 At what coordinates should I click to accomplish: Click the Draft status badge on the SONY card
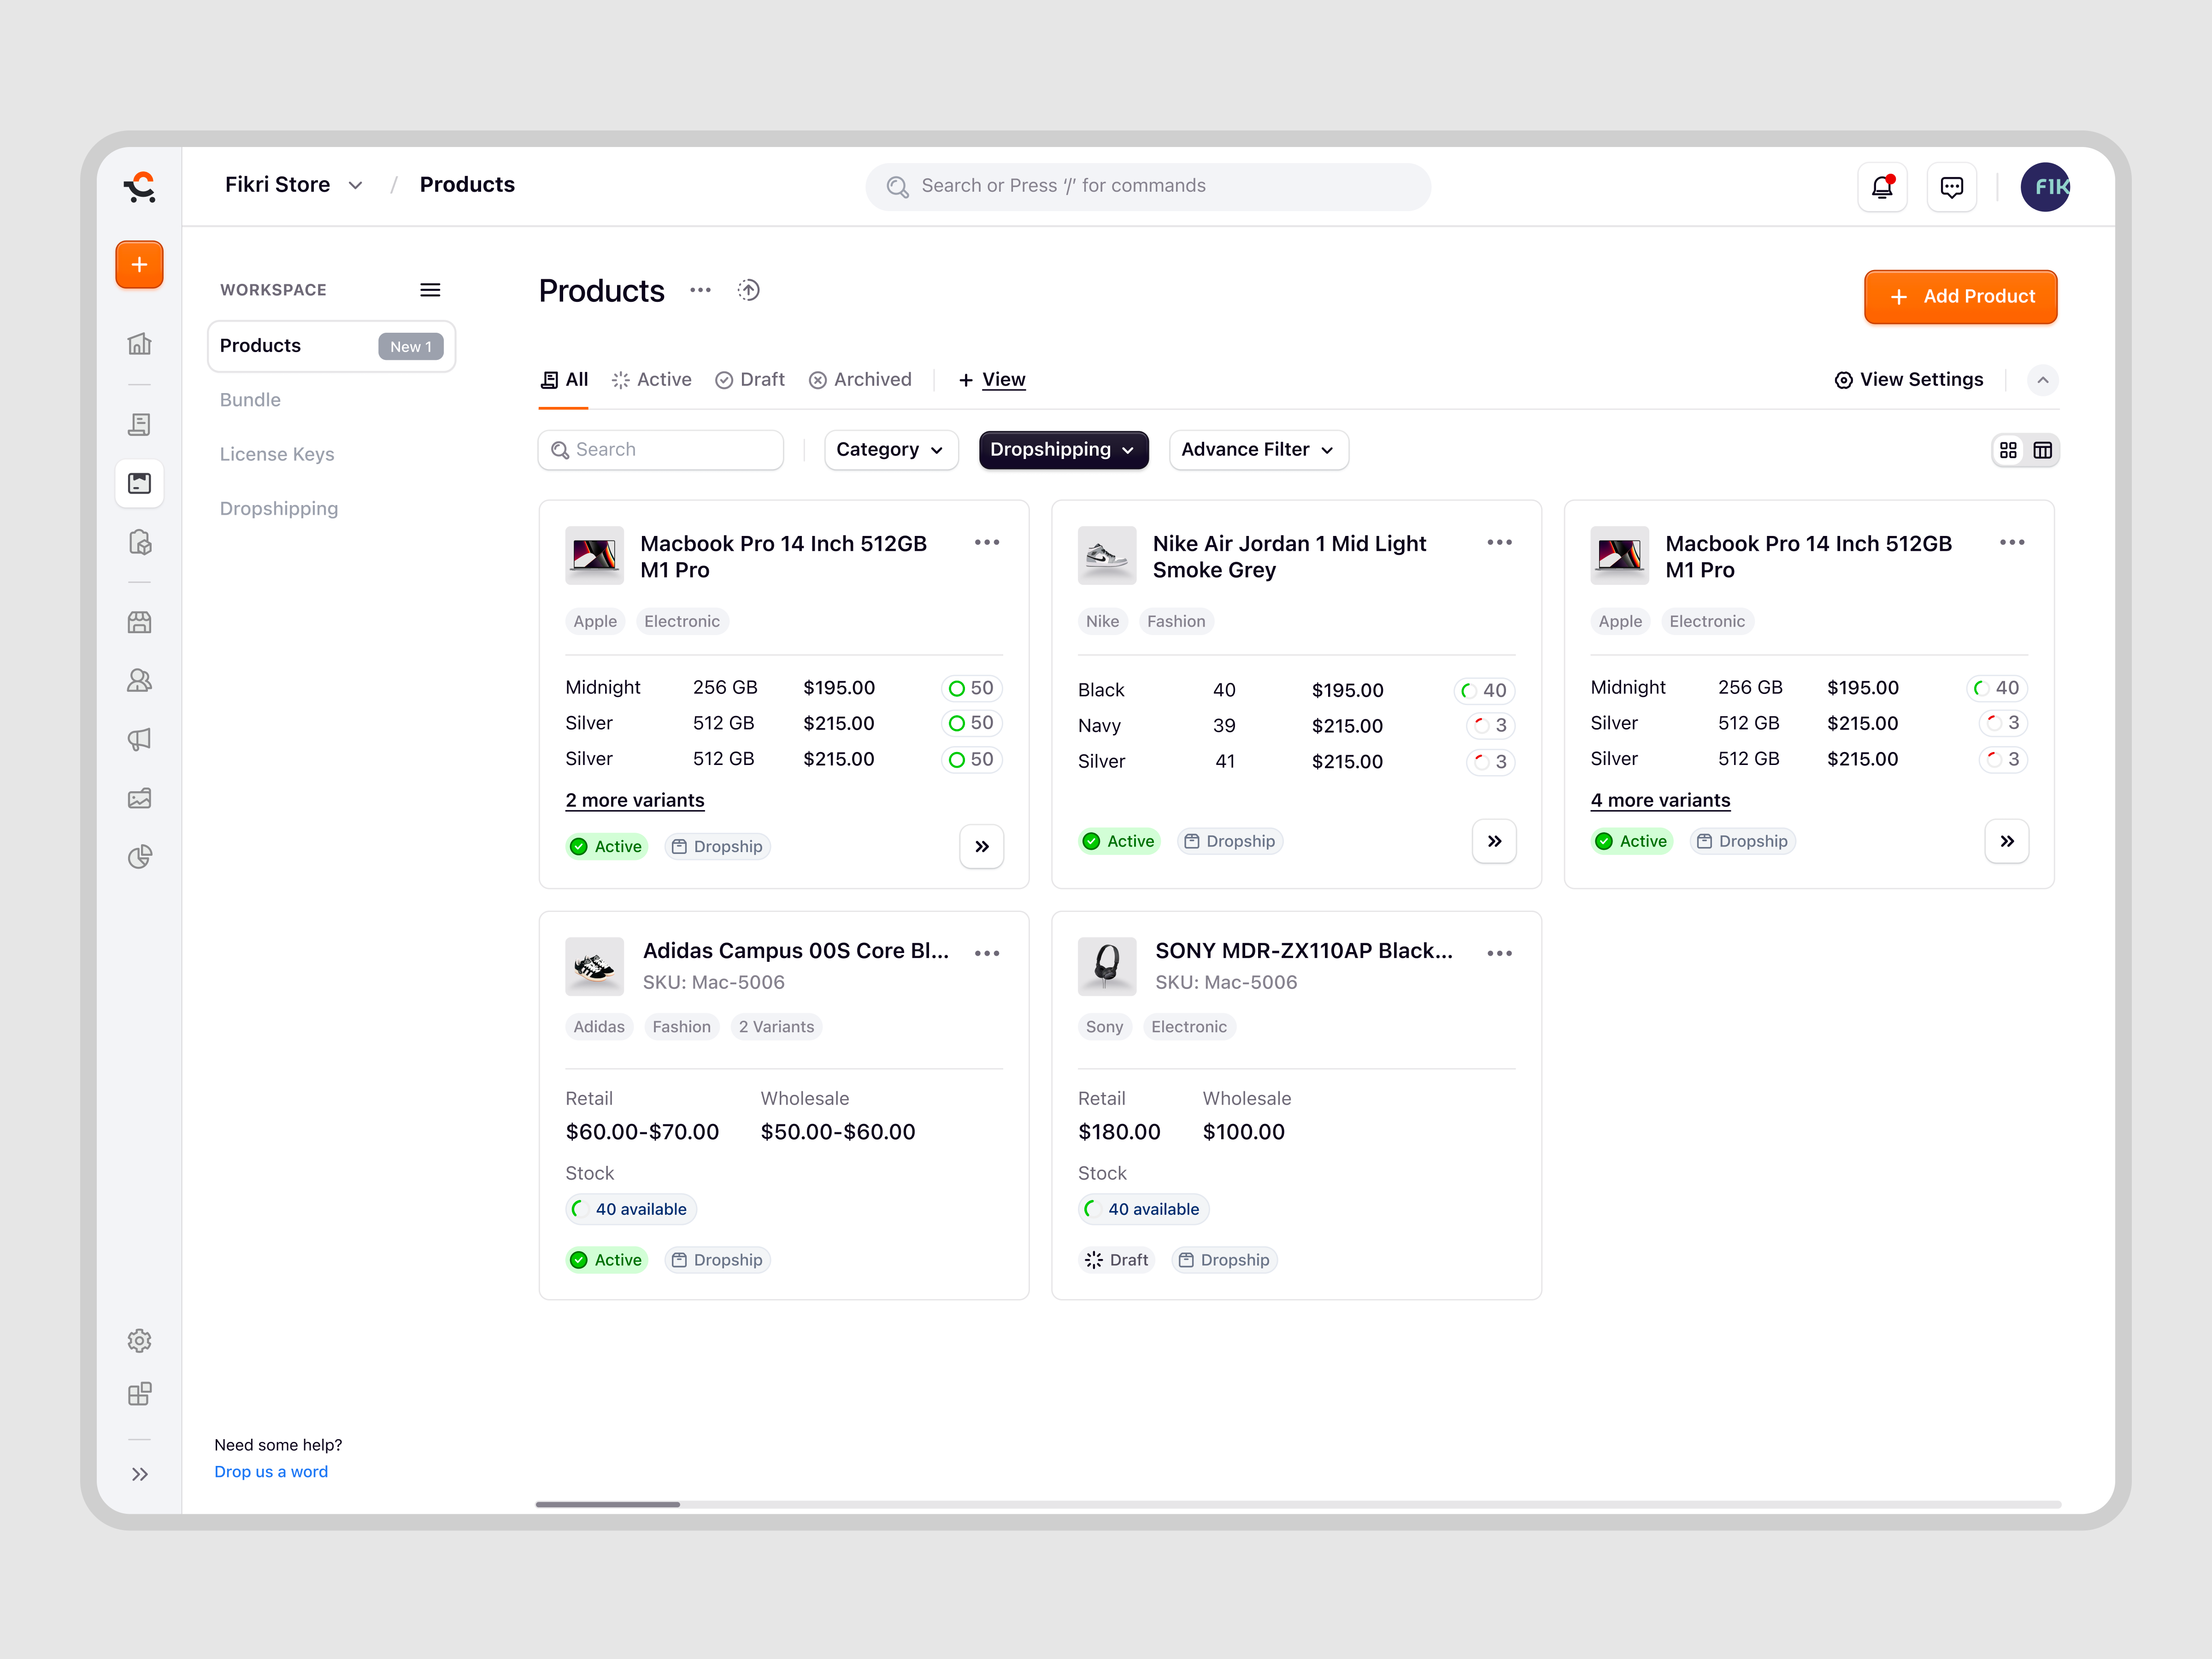(x=1117, y=1260)
